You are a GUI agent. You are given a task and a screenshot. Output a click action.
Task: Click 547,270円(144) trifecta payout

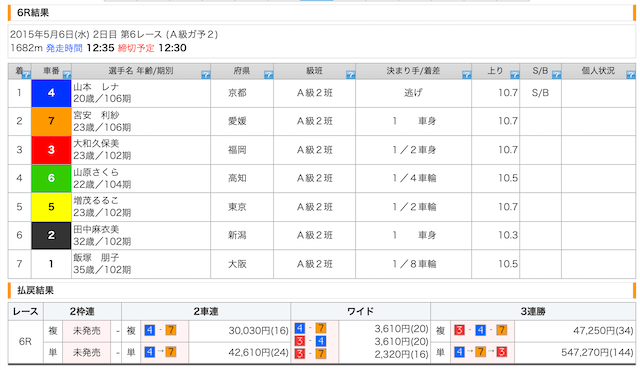coord(597,352)
